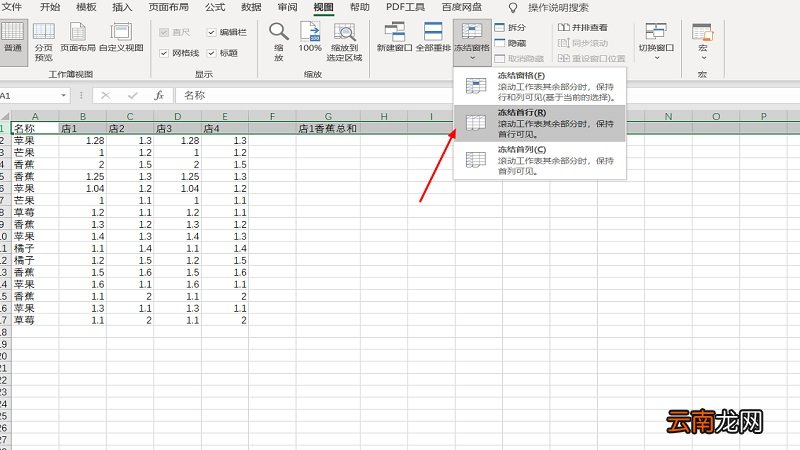
Task: Open the PDF工具 tab
Action: [405, 7]
